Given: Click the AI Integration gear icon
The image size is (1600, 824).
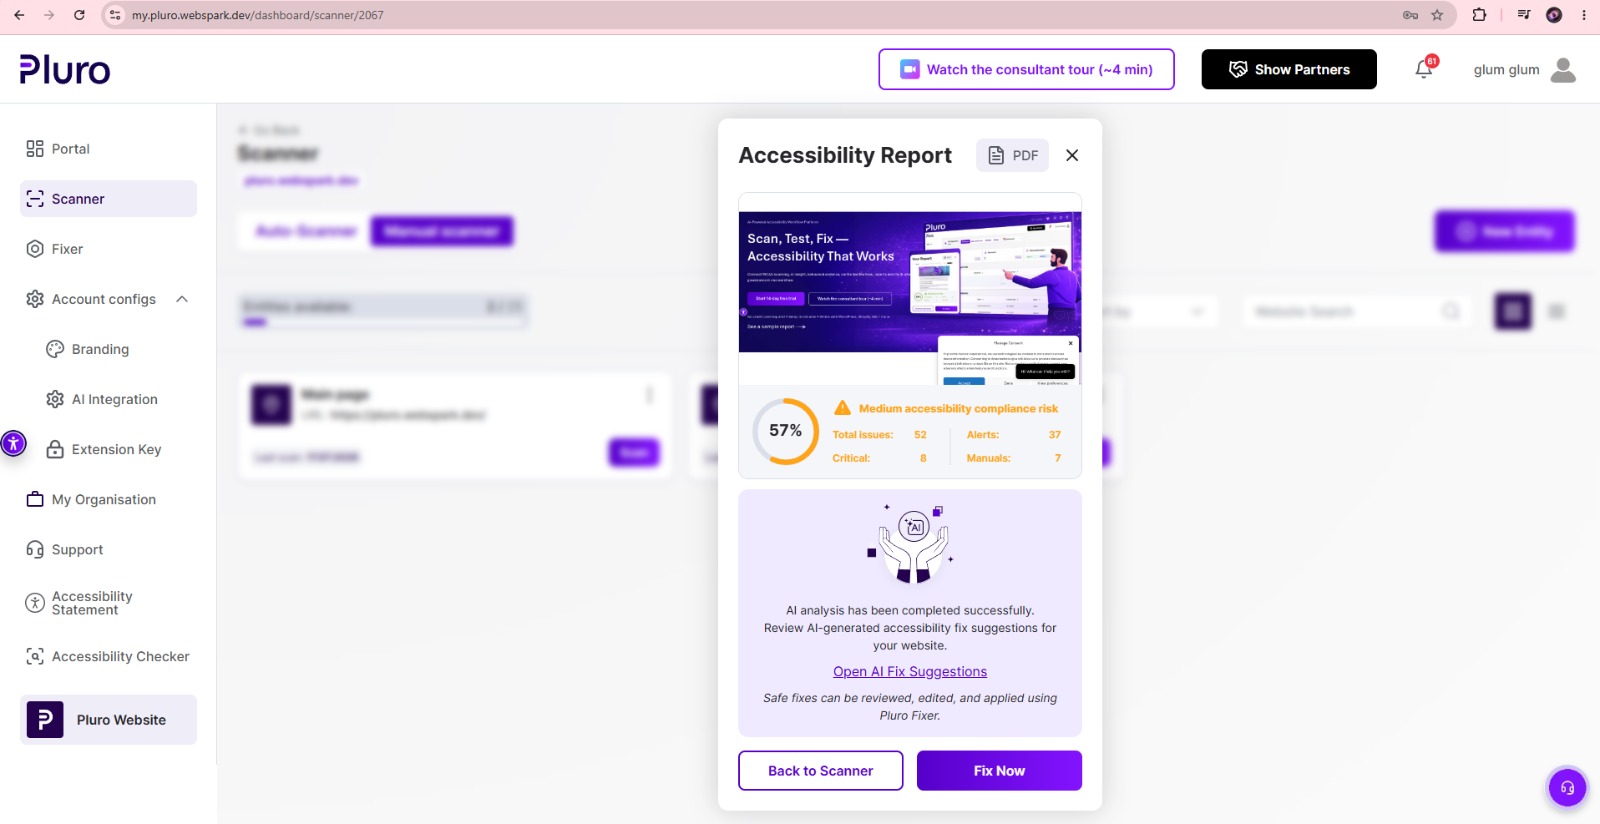Looking at the screenshot, I should pos(55,399).
